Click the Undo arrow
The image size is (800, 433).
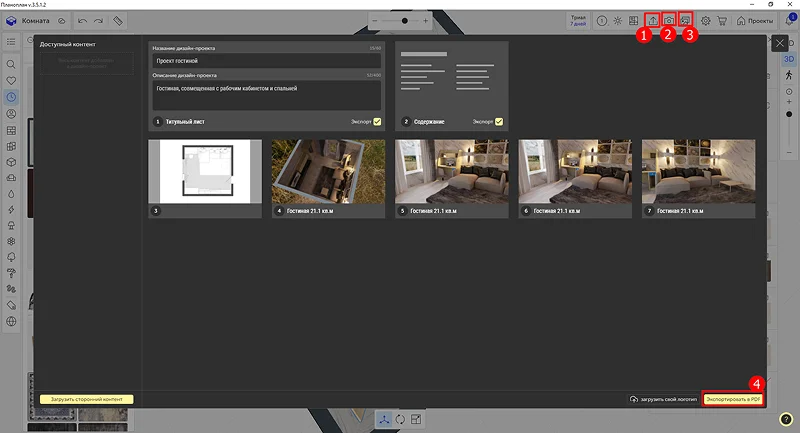coord(82,21)
